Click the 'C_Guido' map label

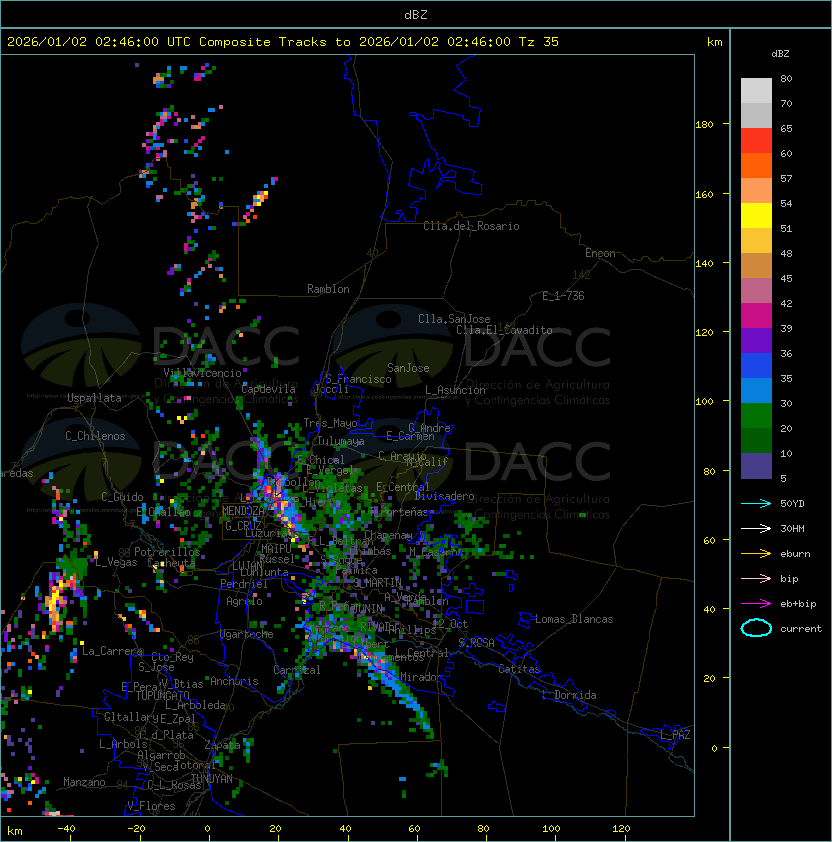pos(122,497)
